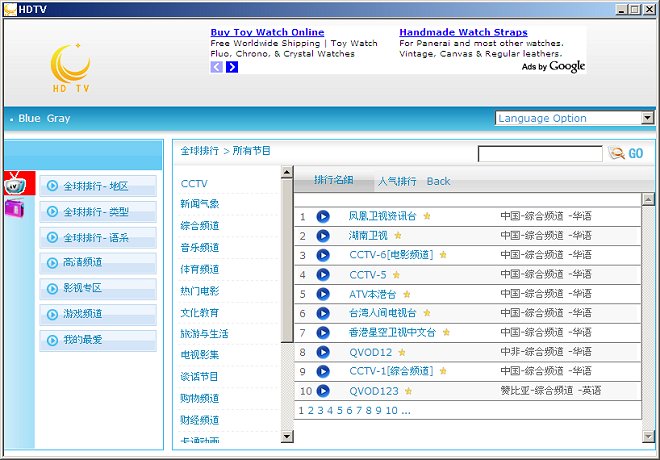Viewport: 660px width, 460px height.
Task: Click down arrow of category list scrollbar
Action: pos(287,436)
